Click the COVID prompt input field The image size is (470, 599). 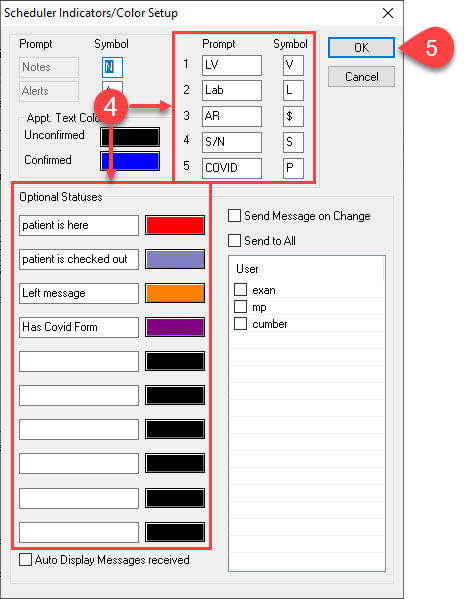(x=232, y=168)
